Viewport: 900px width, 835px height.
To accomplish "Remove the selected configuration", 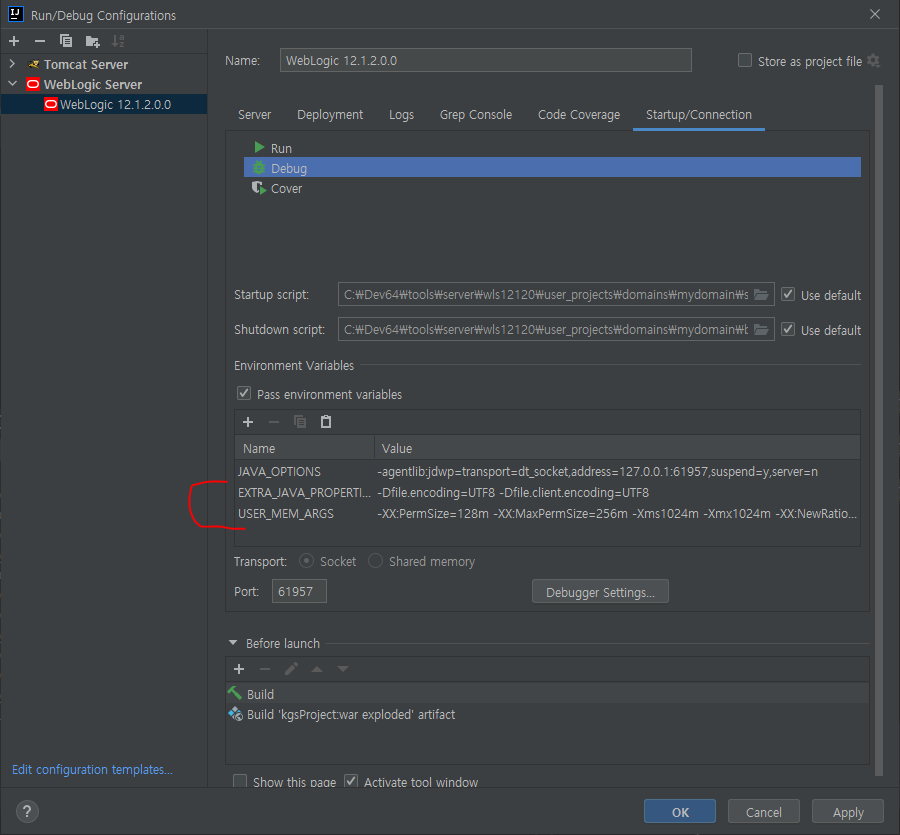I will pos(40,41).
